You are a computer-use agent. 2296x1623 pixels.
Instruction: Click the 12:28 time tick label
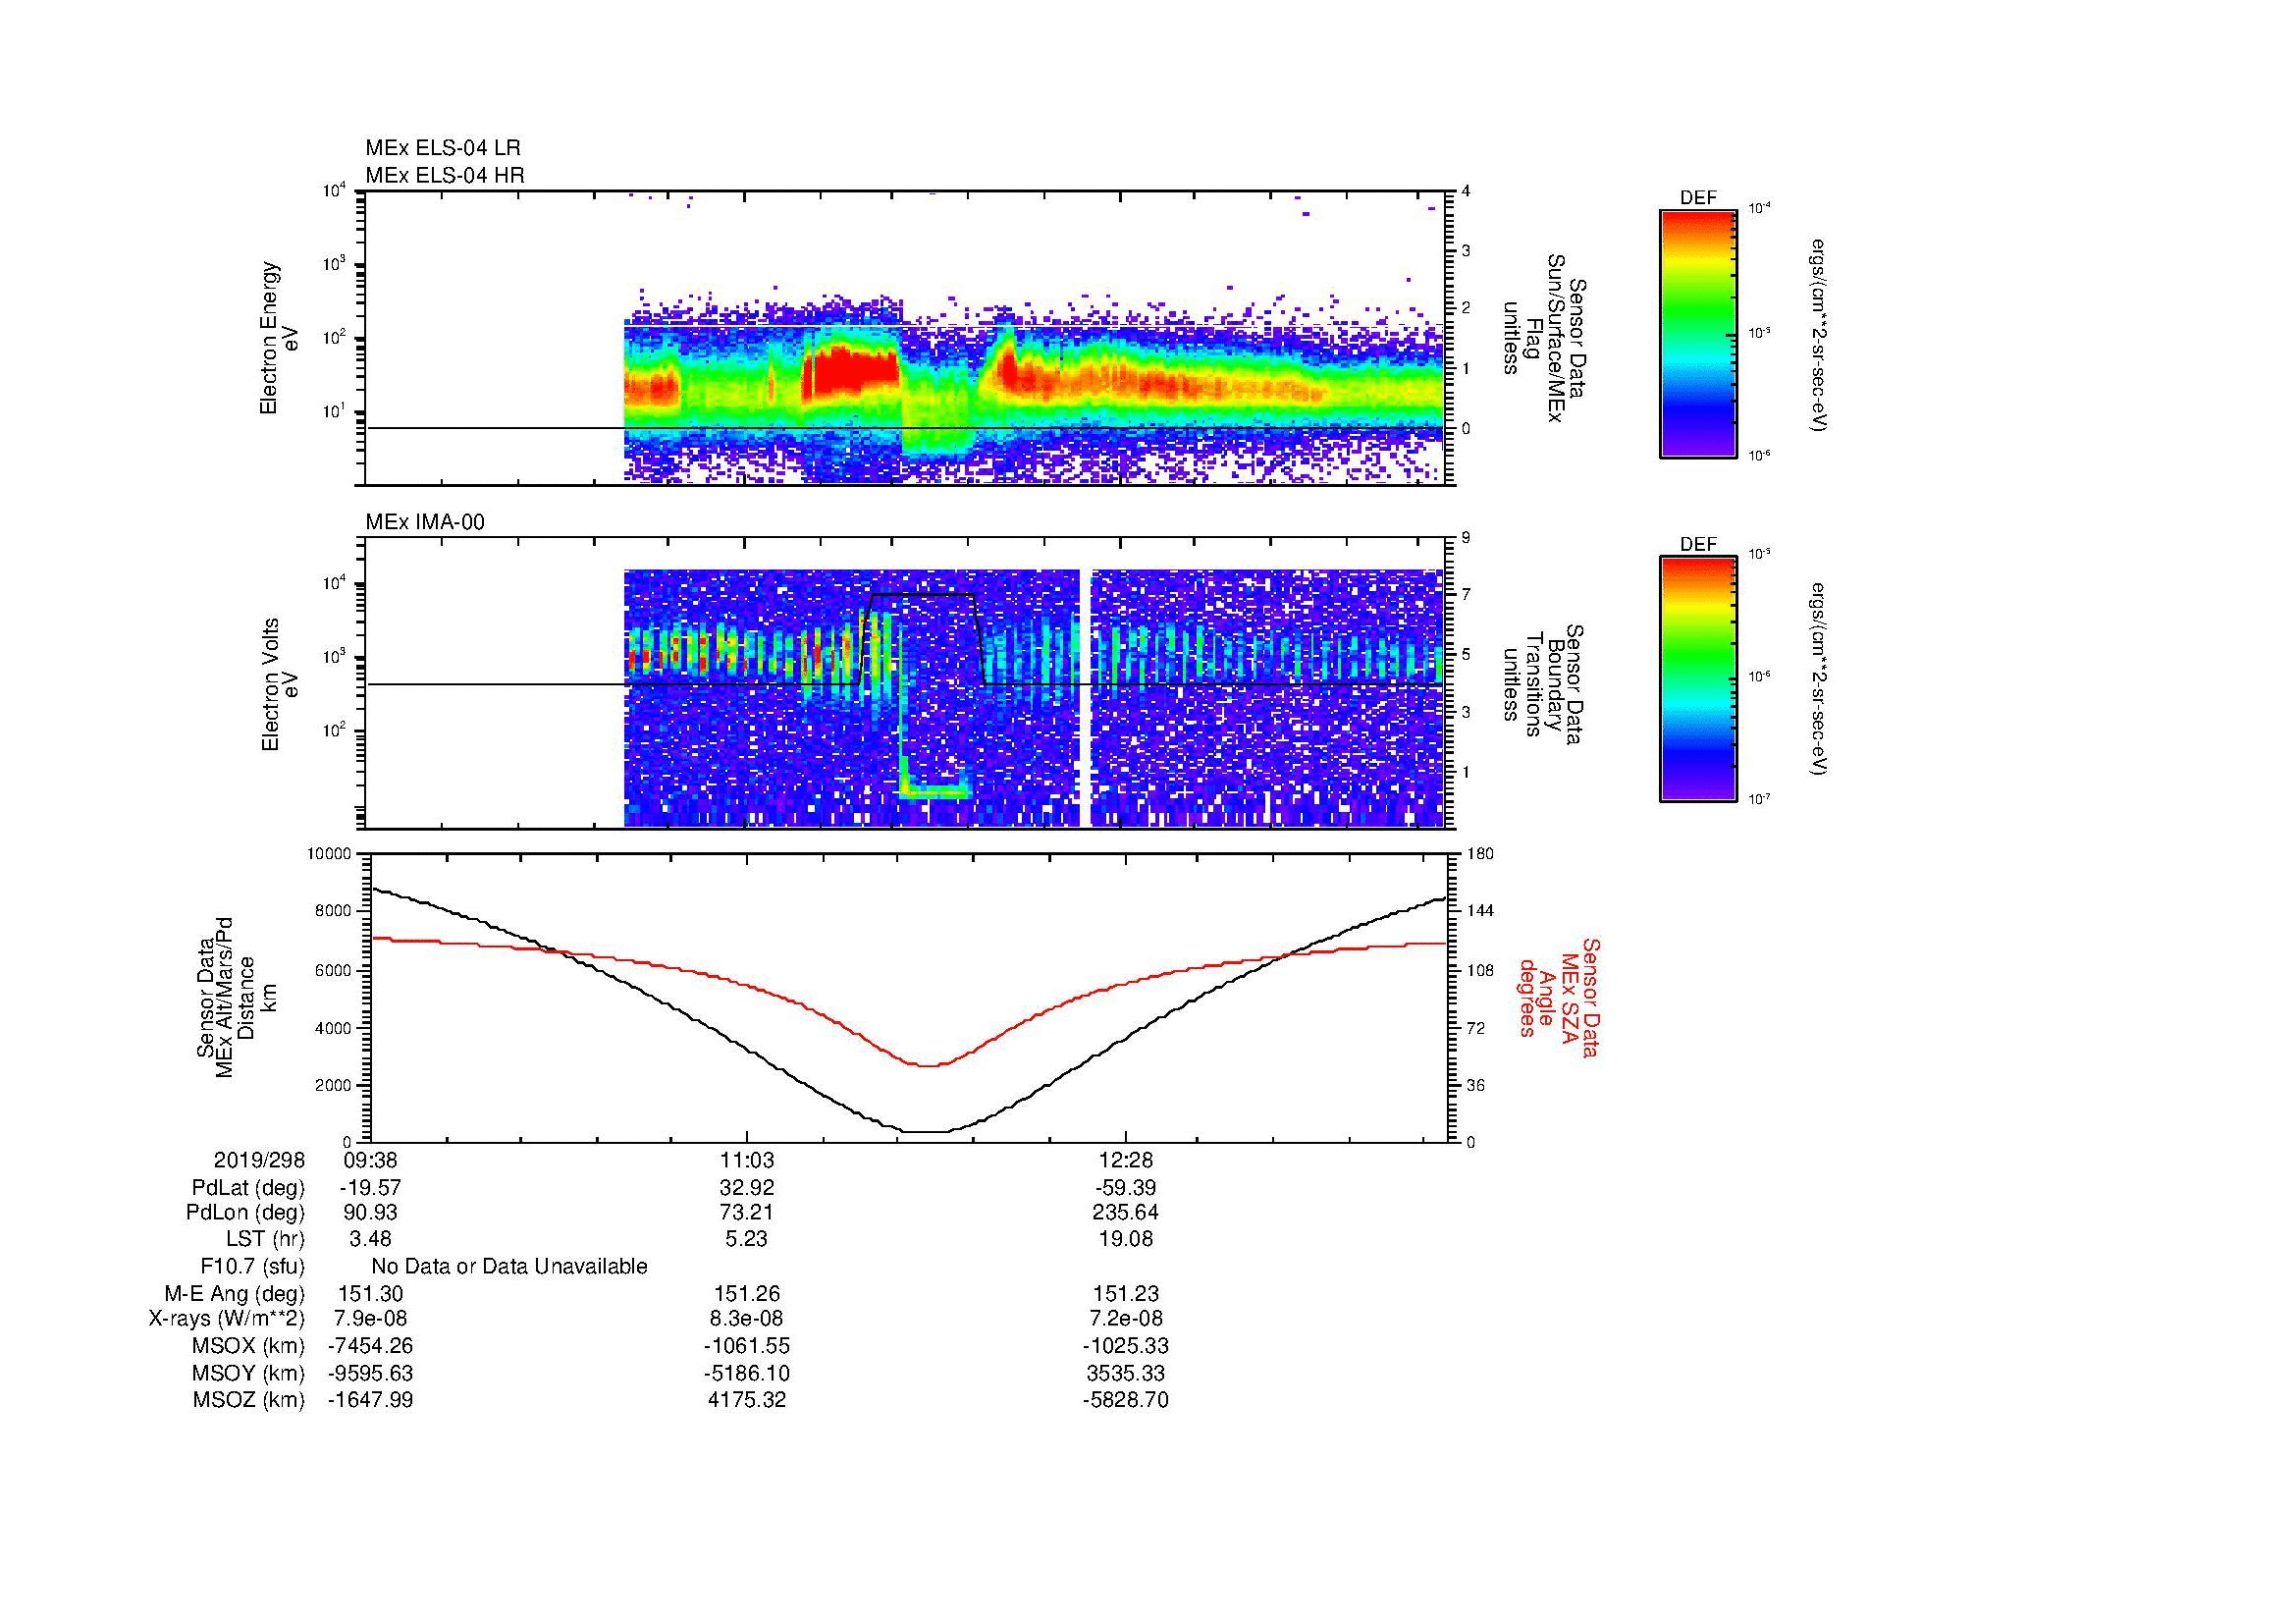pyautogui.click(x=1126, y=1160)
